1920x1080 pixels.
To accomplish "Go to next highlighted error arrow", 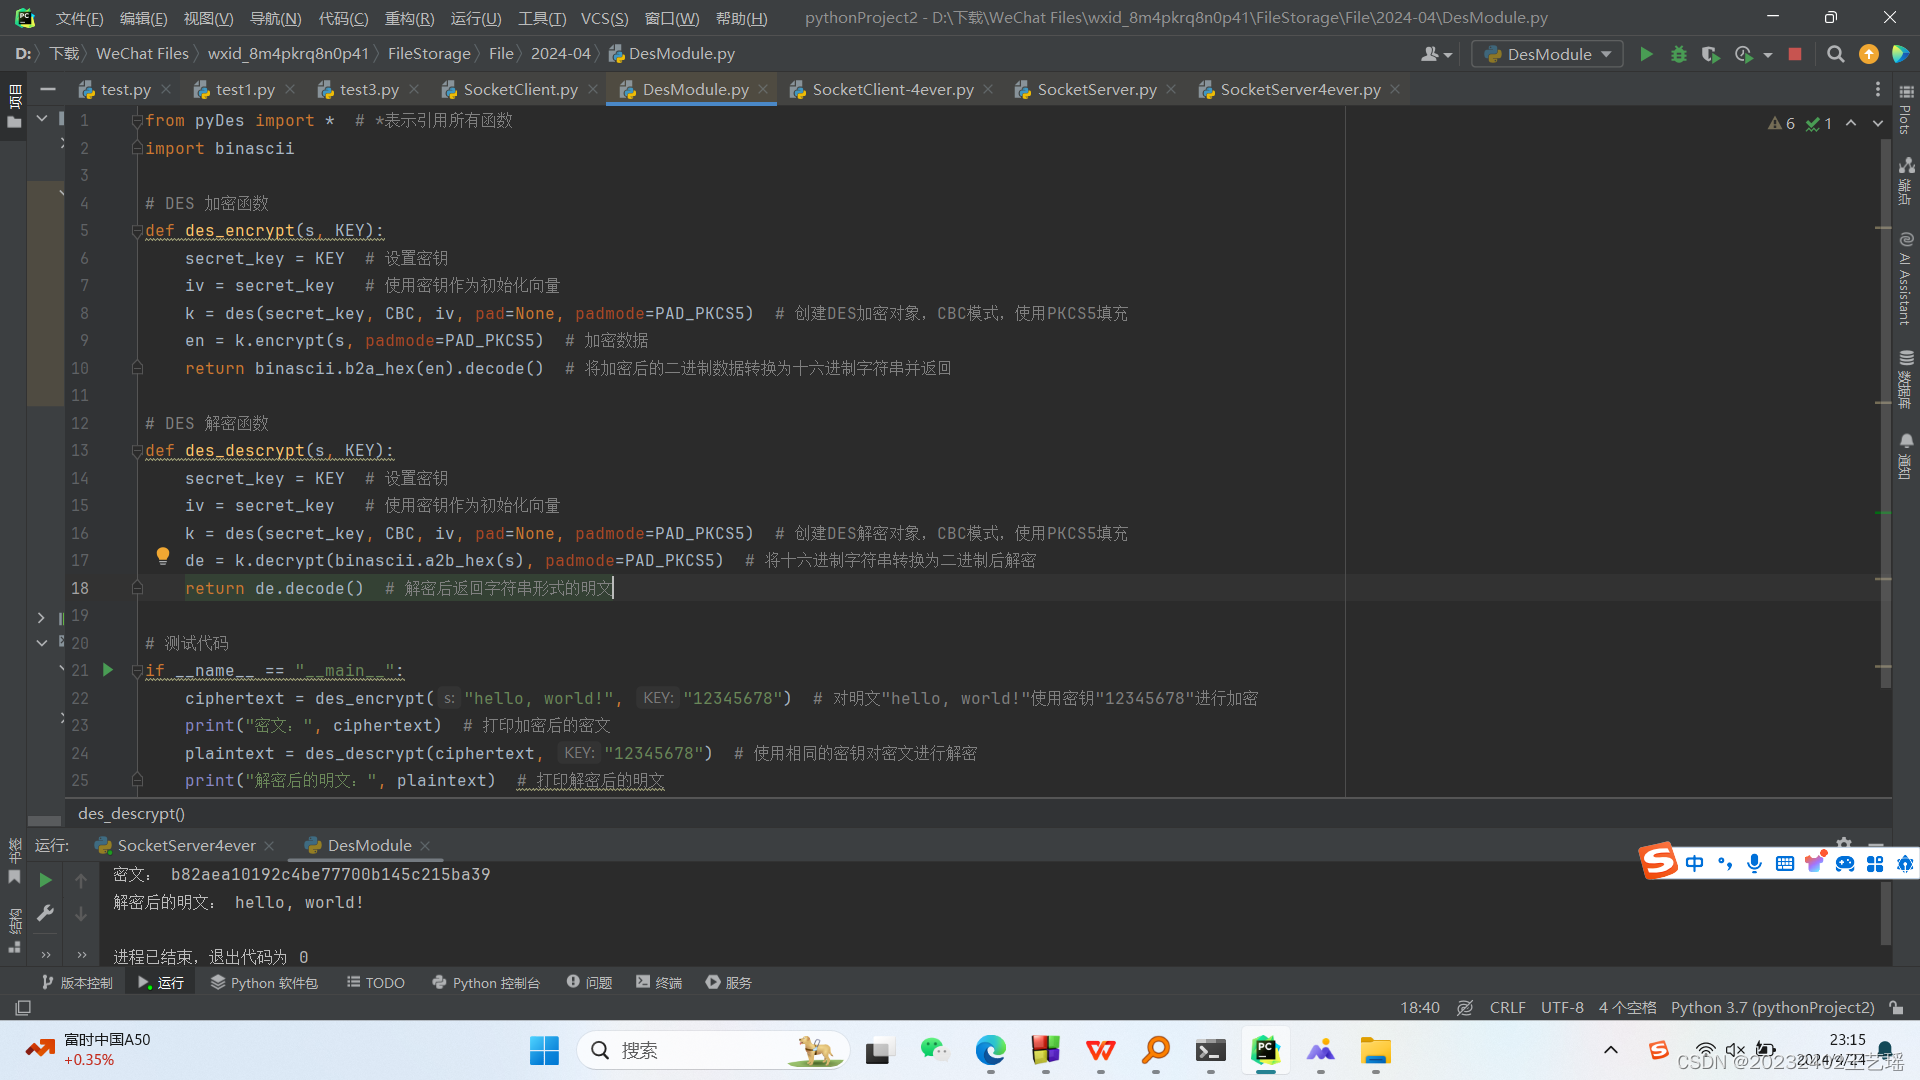I will [1878, 123].
